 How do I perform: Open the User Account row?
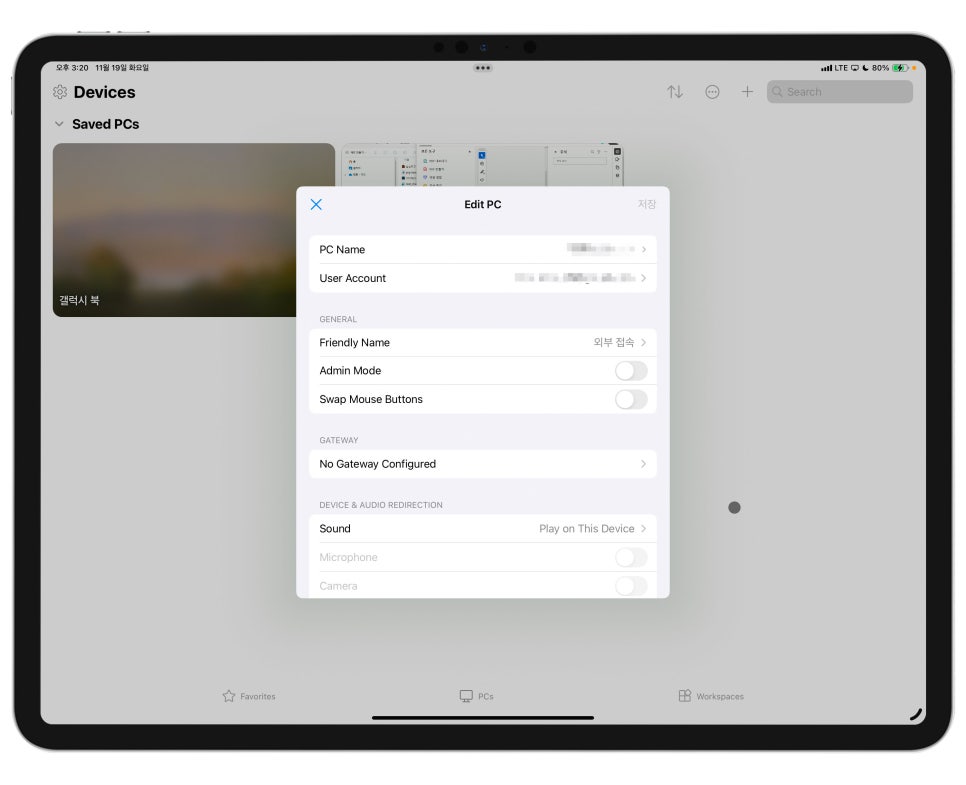[482, 278]
